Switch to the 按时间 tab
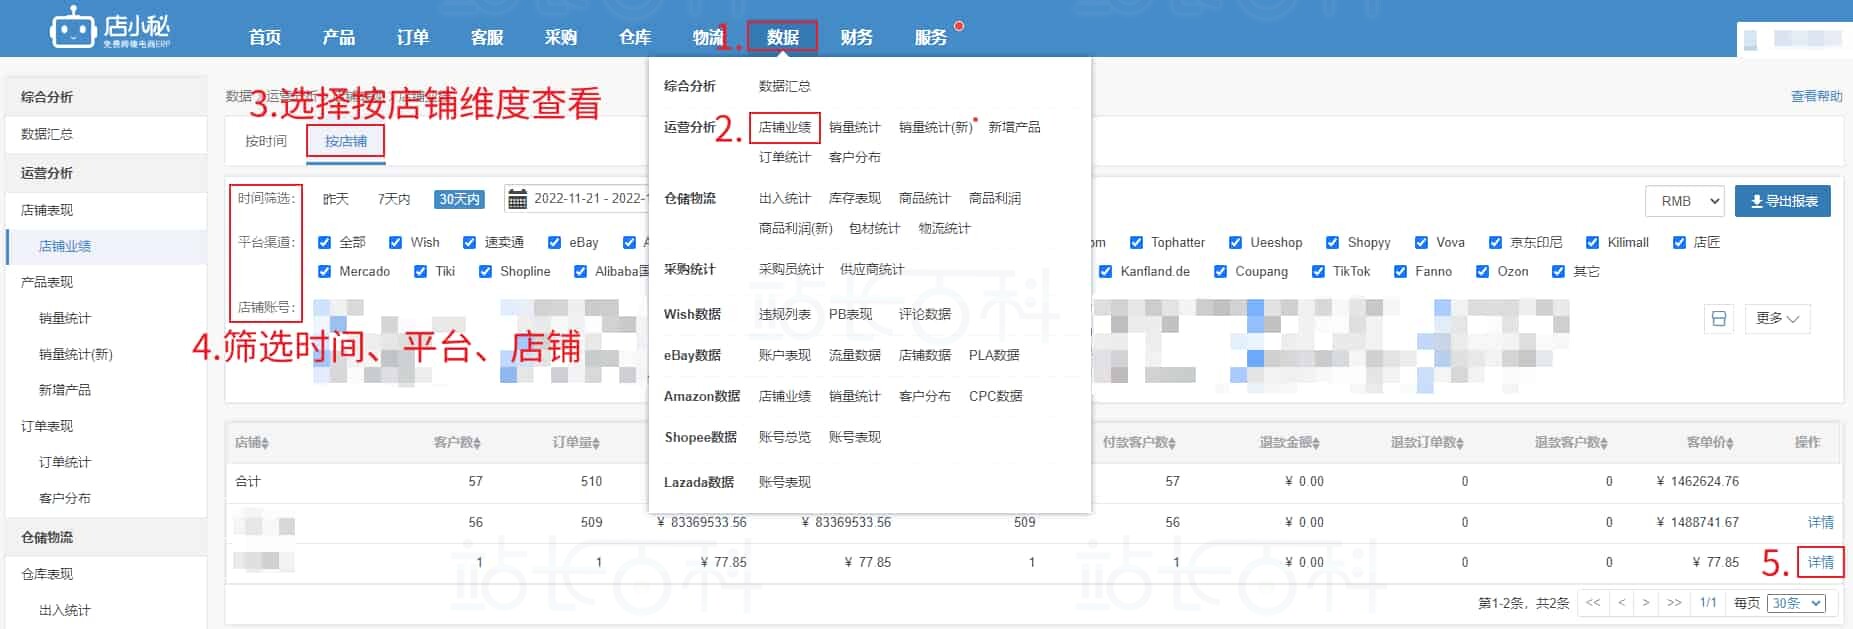Screen dimensions: 1853x629 pyautogui.click(x=266, y=141)
